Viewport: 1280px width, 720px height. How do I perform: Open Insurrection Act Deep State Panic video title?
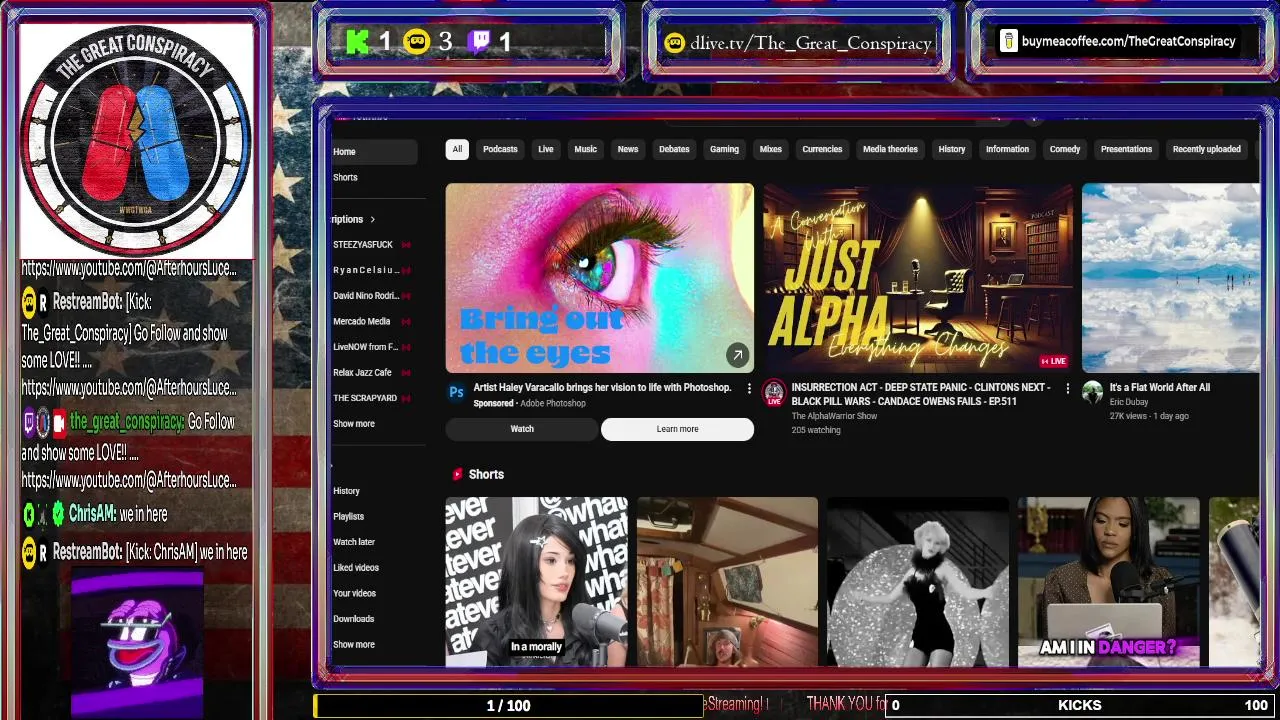(920, 394)
